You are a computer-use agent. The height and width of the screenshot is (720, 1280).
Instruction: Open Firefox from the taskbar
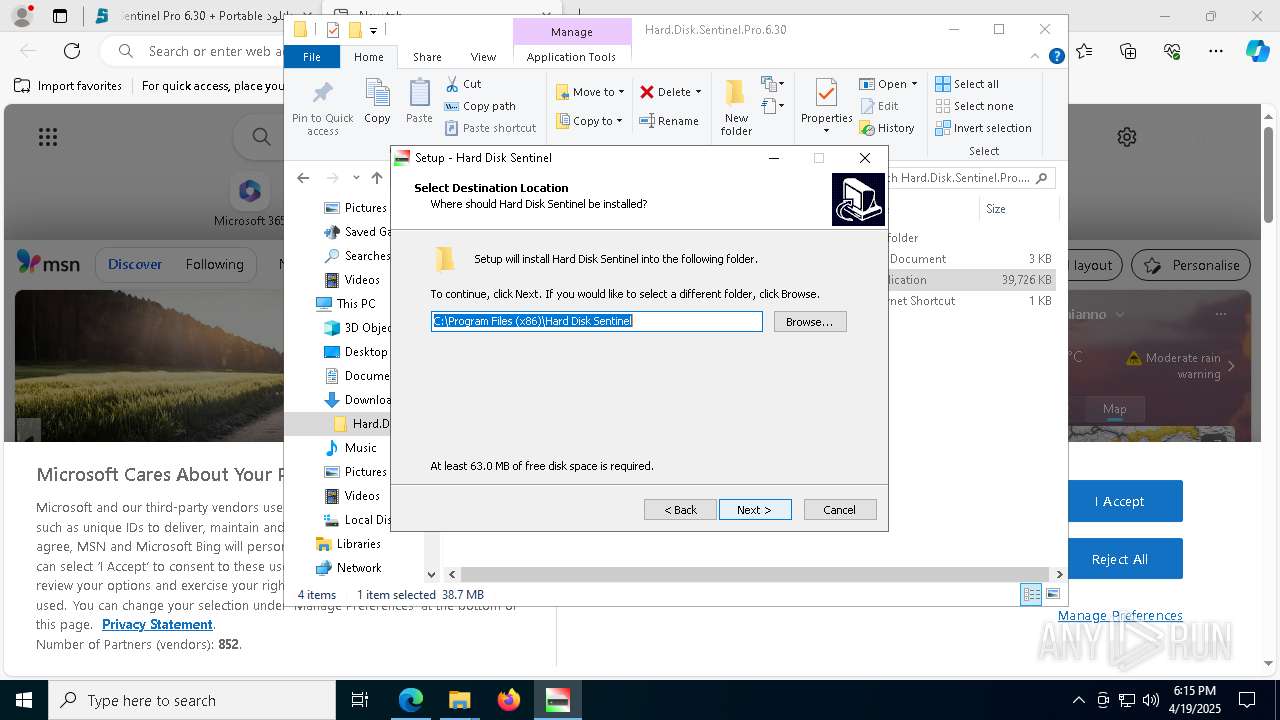(x=509, y=700)
